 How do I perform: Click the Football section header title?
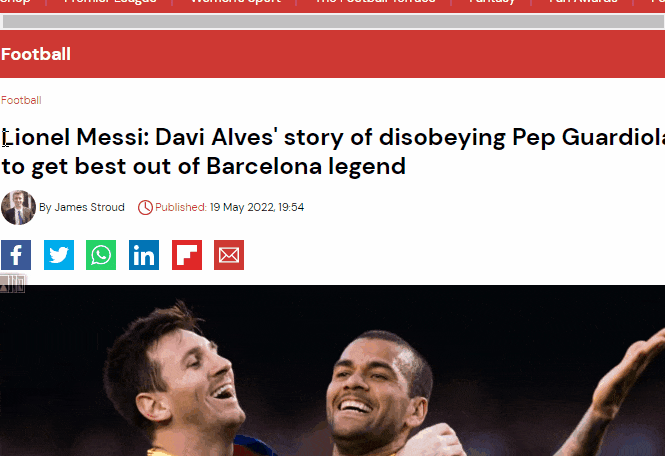(36, 54)
